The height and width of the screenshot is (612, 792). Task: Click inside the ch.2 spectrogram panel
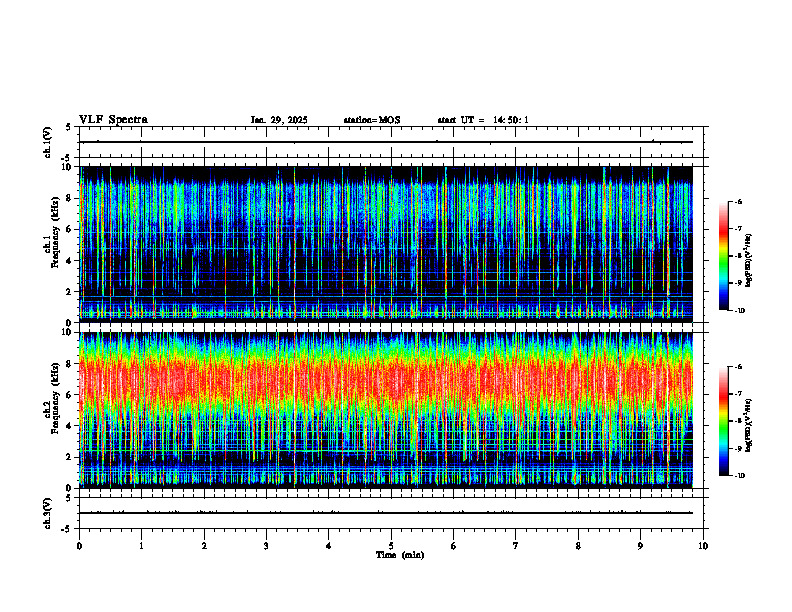tap(386, 410)
